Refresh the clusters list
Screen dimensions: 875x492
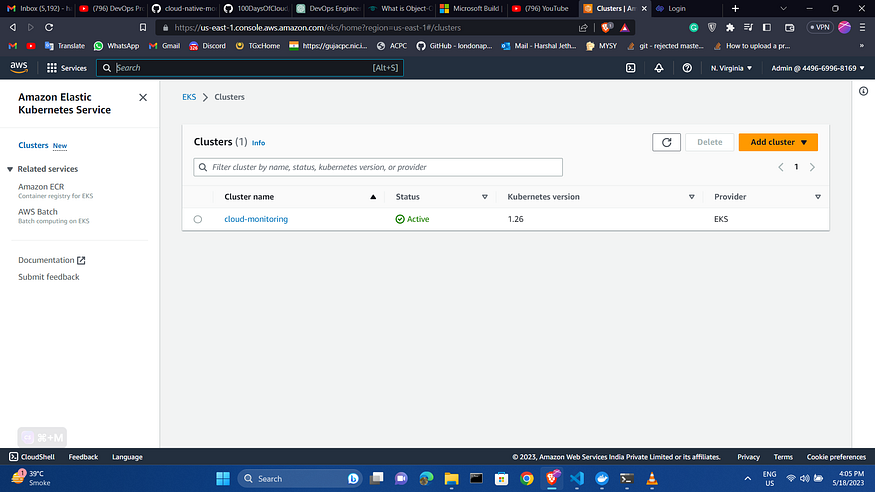pos(666,142)
